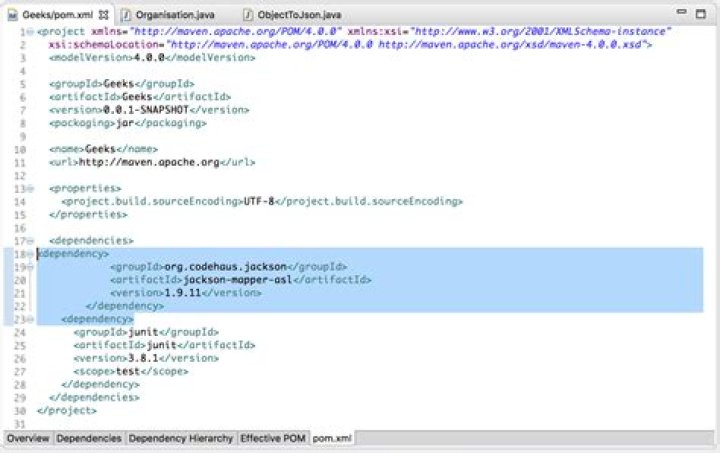This screenshot has width=720, height=453.
Task: Click the name value Geeks on line 10
Action: coord(100,149)
